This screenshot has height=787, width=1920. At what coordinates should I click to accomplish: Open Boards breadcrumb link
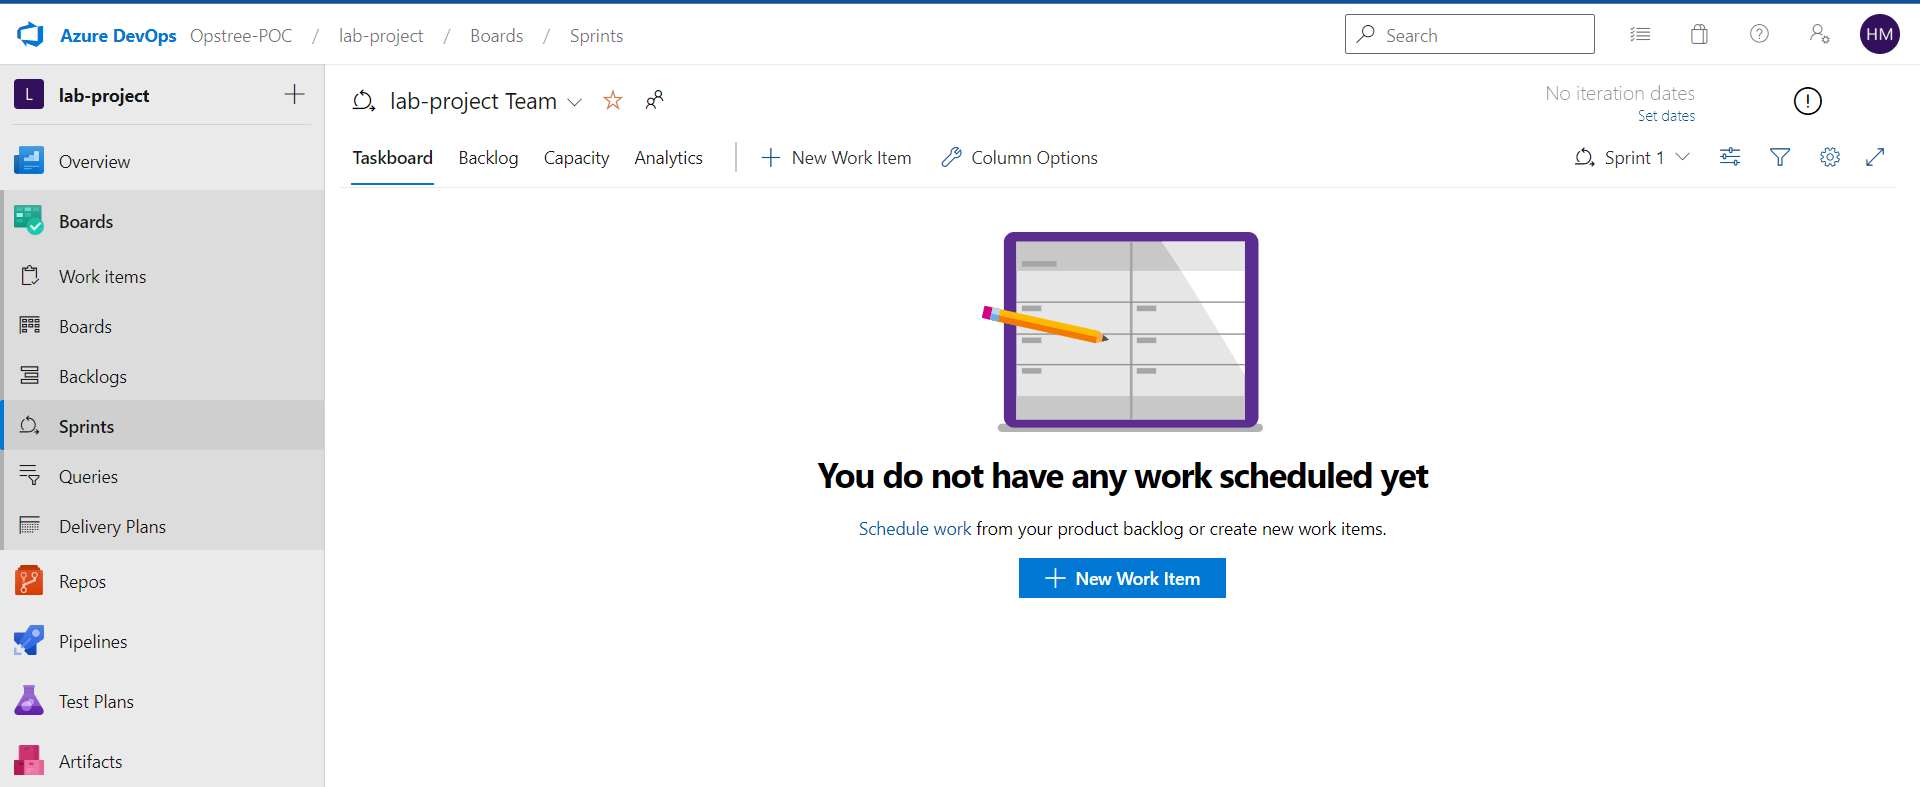point(497,36)
